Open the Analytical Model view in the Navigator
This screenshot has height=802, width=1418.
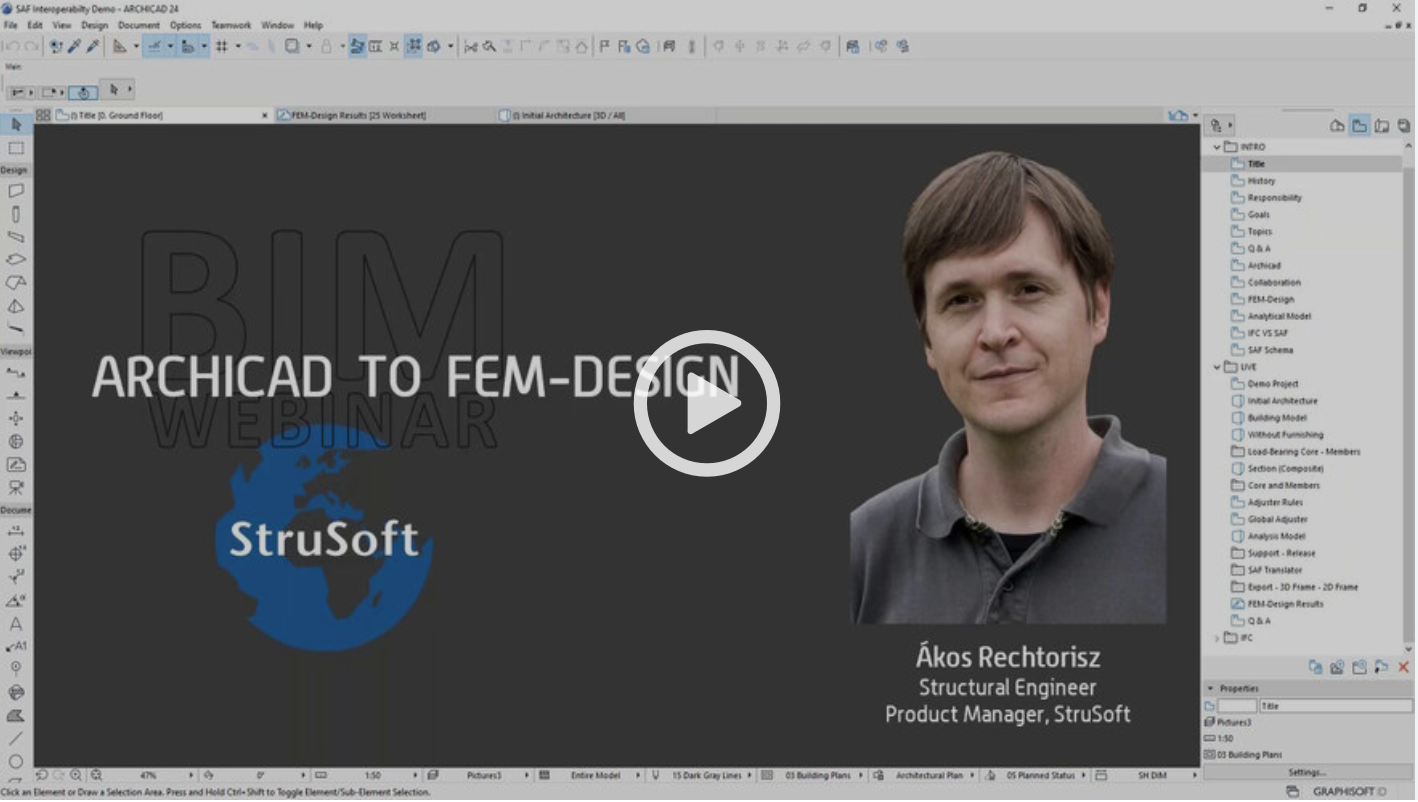pyautogui.click(x=1279, y=316)
